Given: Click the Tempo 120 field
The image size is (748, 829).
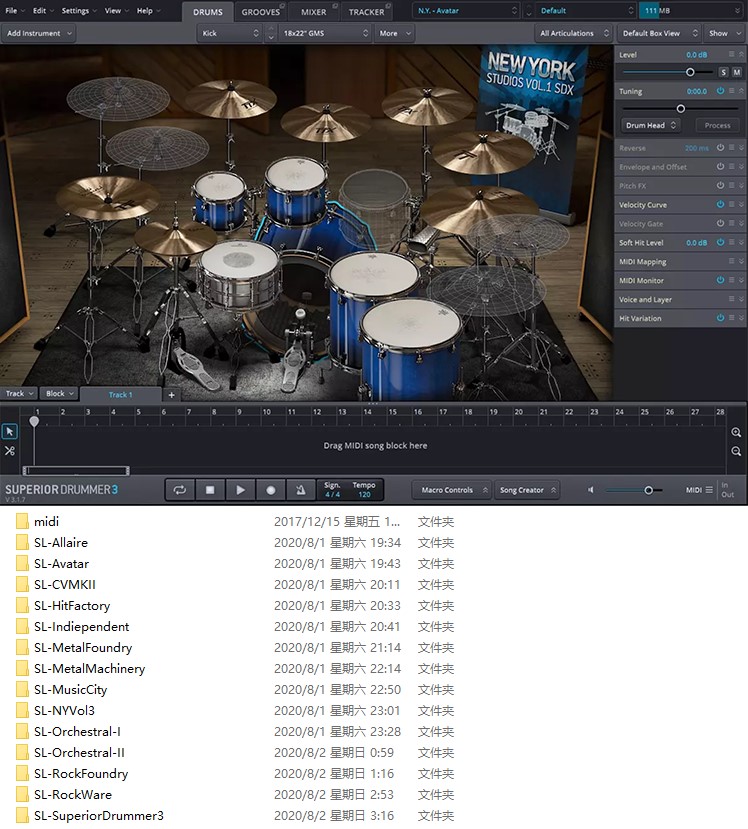Looking at the screenshot, I should coord(364,490).
